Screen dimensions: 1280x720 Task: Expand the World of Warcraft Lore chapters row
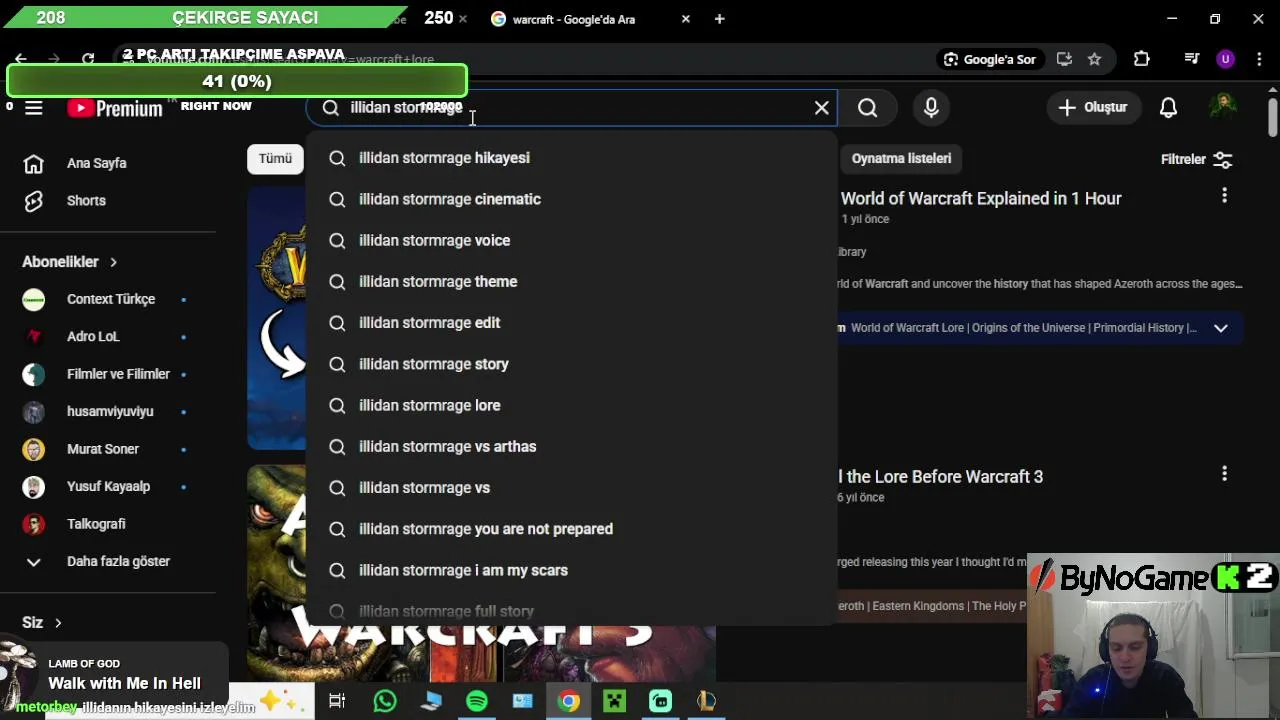(x=1220, y=328)
